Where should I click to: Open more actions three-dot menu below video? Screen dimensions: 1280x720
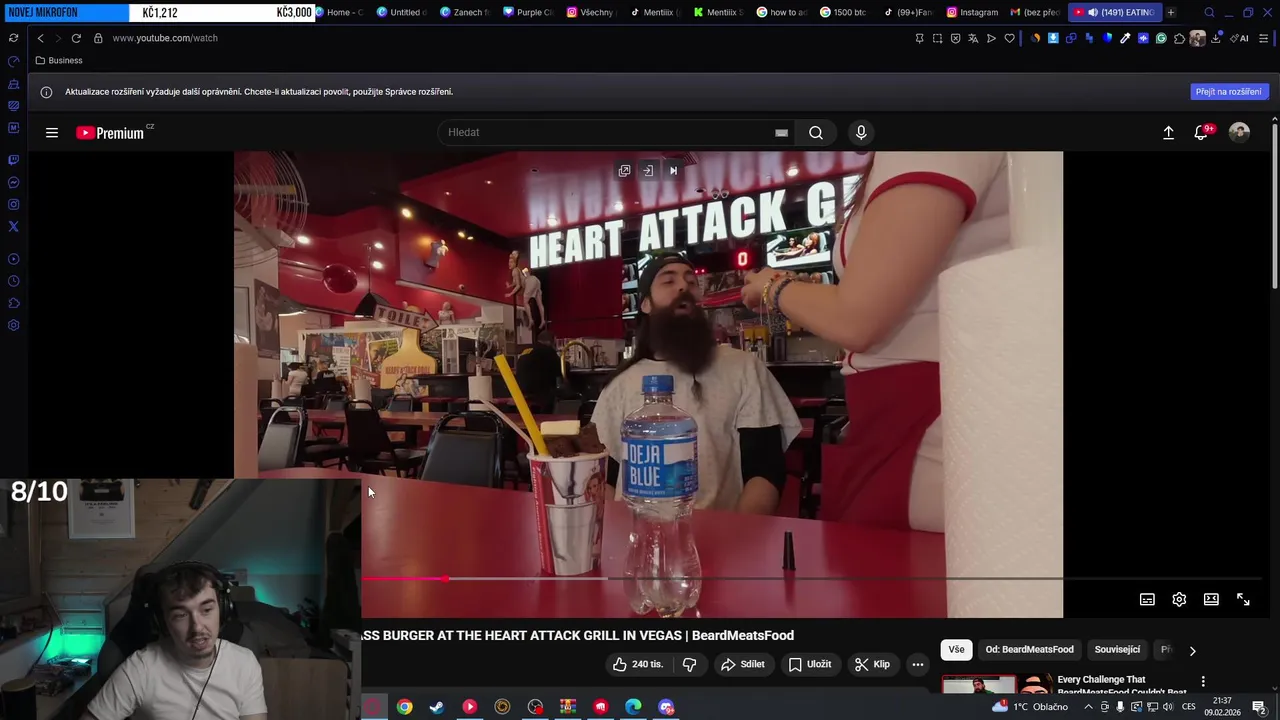point(917,664)
